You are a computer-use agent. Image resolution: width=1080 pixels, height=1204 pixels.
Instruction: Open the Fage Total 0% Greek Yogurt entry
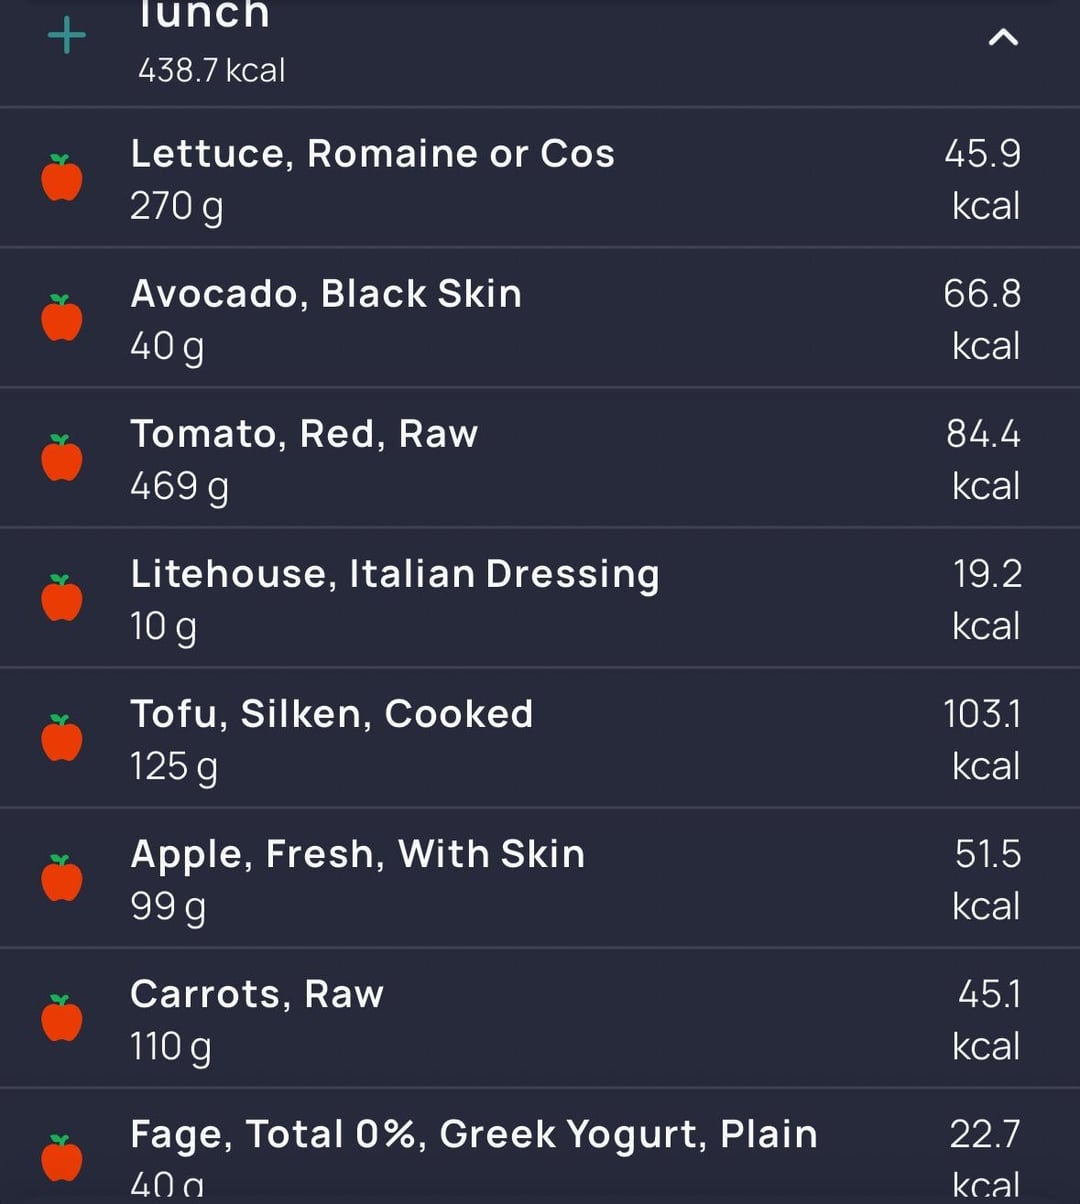click(540, 1147)
